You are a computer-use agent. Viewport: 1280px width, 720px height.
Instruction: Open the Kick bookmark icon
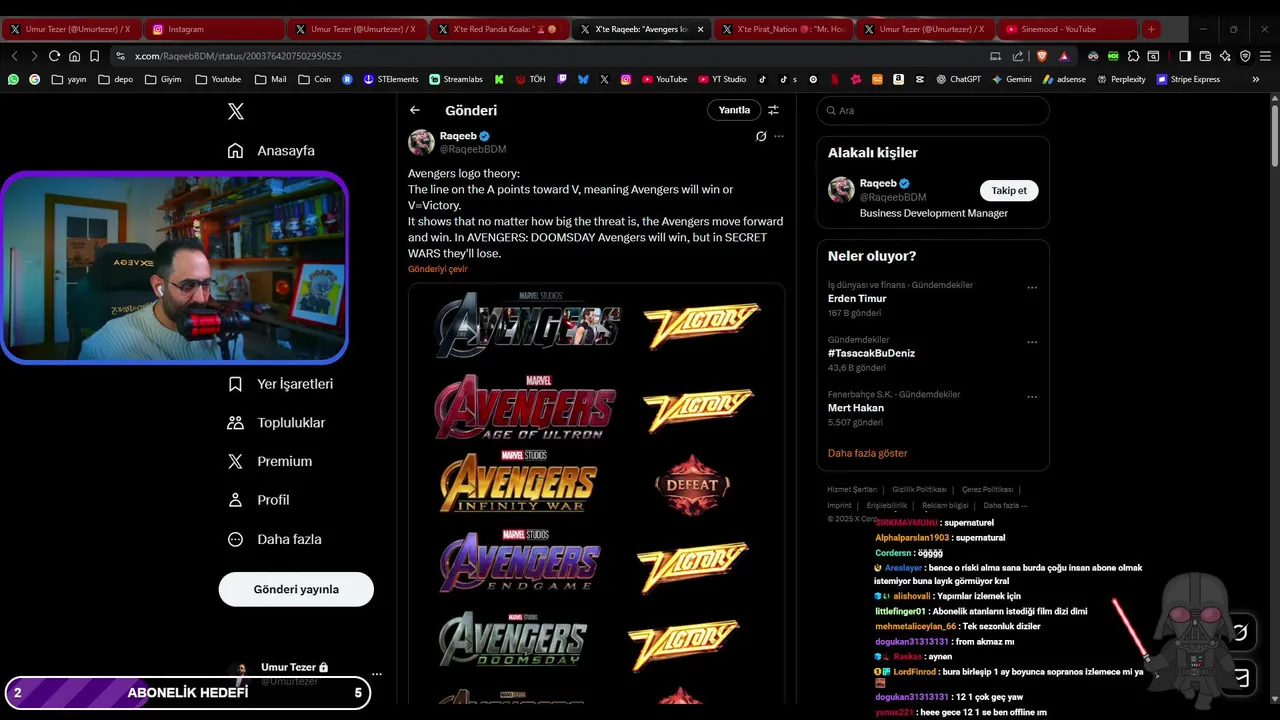pyautogui.click(x=499, y=79)
